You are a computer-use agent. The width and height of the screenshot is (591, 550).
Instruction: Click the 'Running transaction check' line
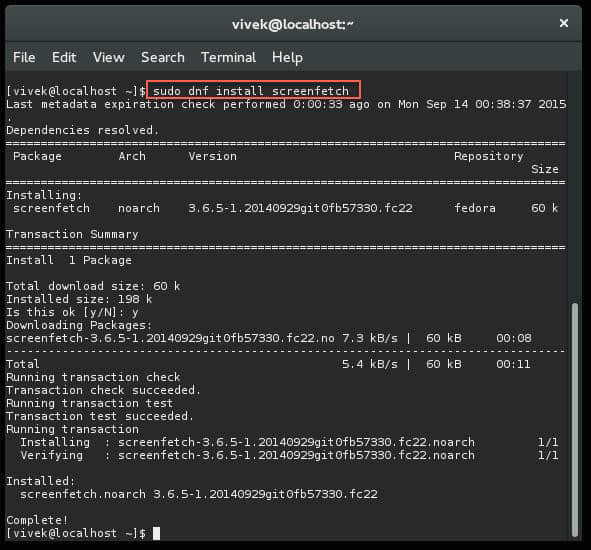[93, 377]
